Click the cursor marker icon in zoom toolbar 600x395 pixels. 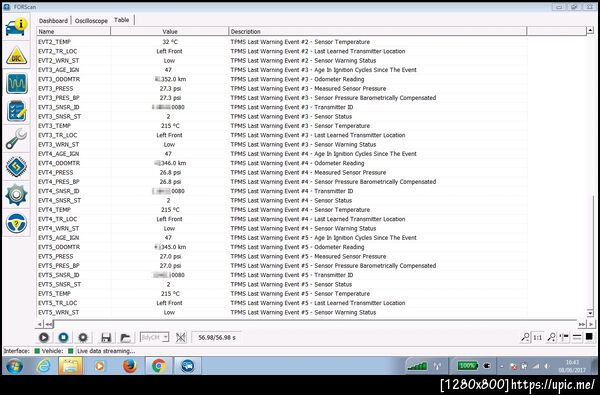(564, 337)
